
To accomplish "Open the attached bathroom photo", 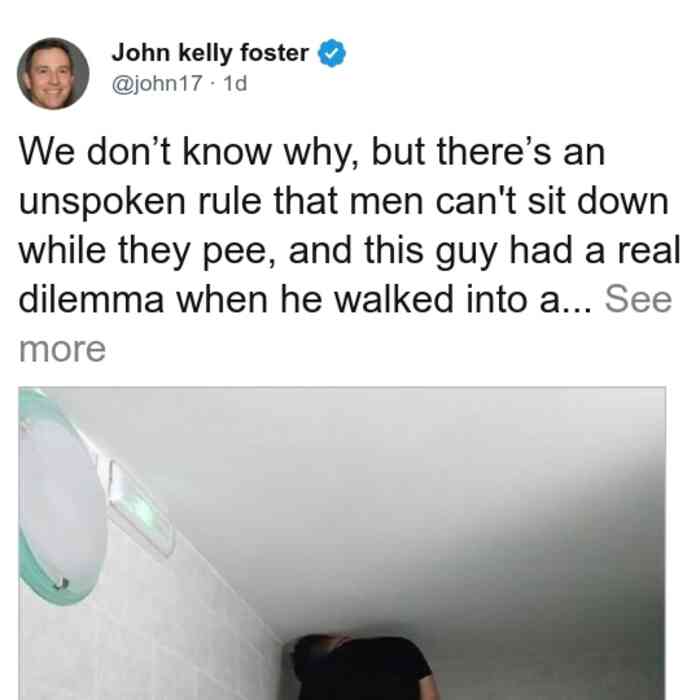I will (342, 543).
